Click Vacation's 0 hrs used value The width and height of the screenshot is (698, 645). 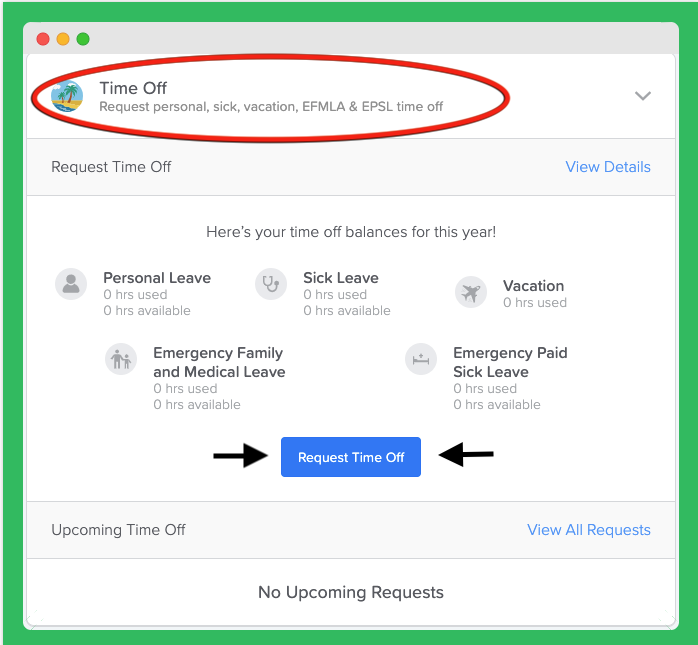[535, 303]
